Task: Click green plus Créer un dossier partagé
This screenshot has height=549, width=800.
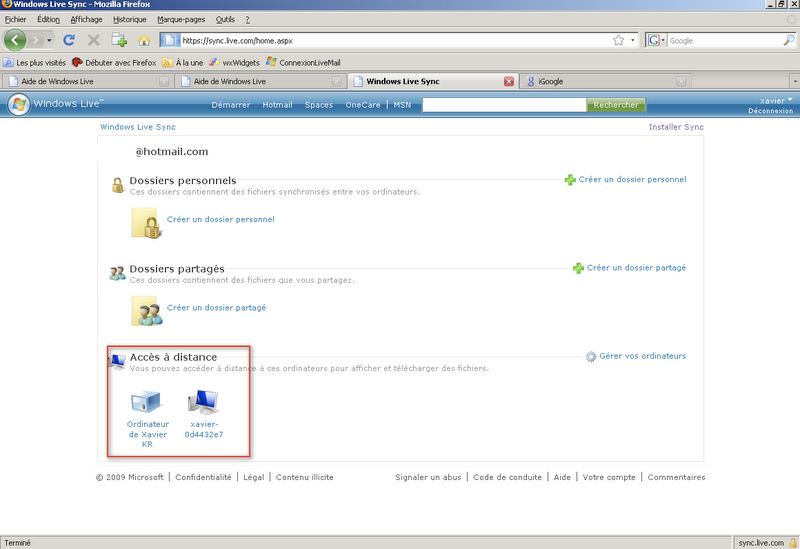Action: click(x=630, y=268)
